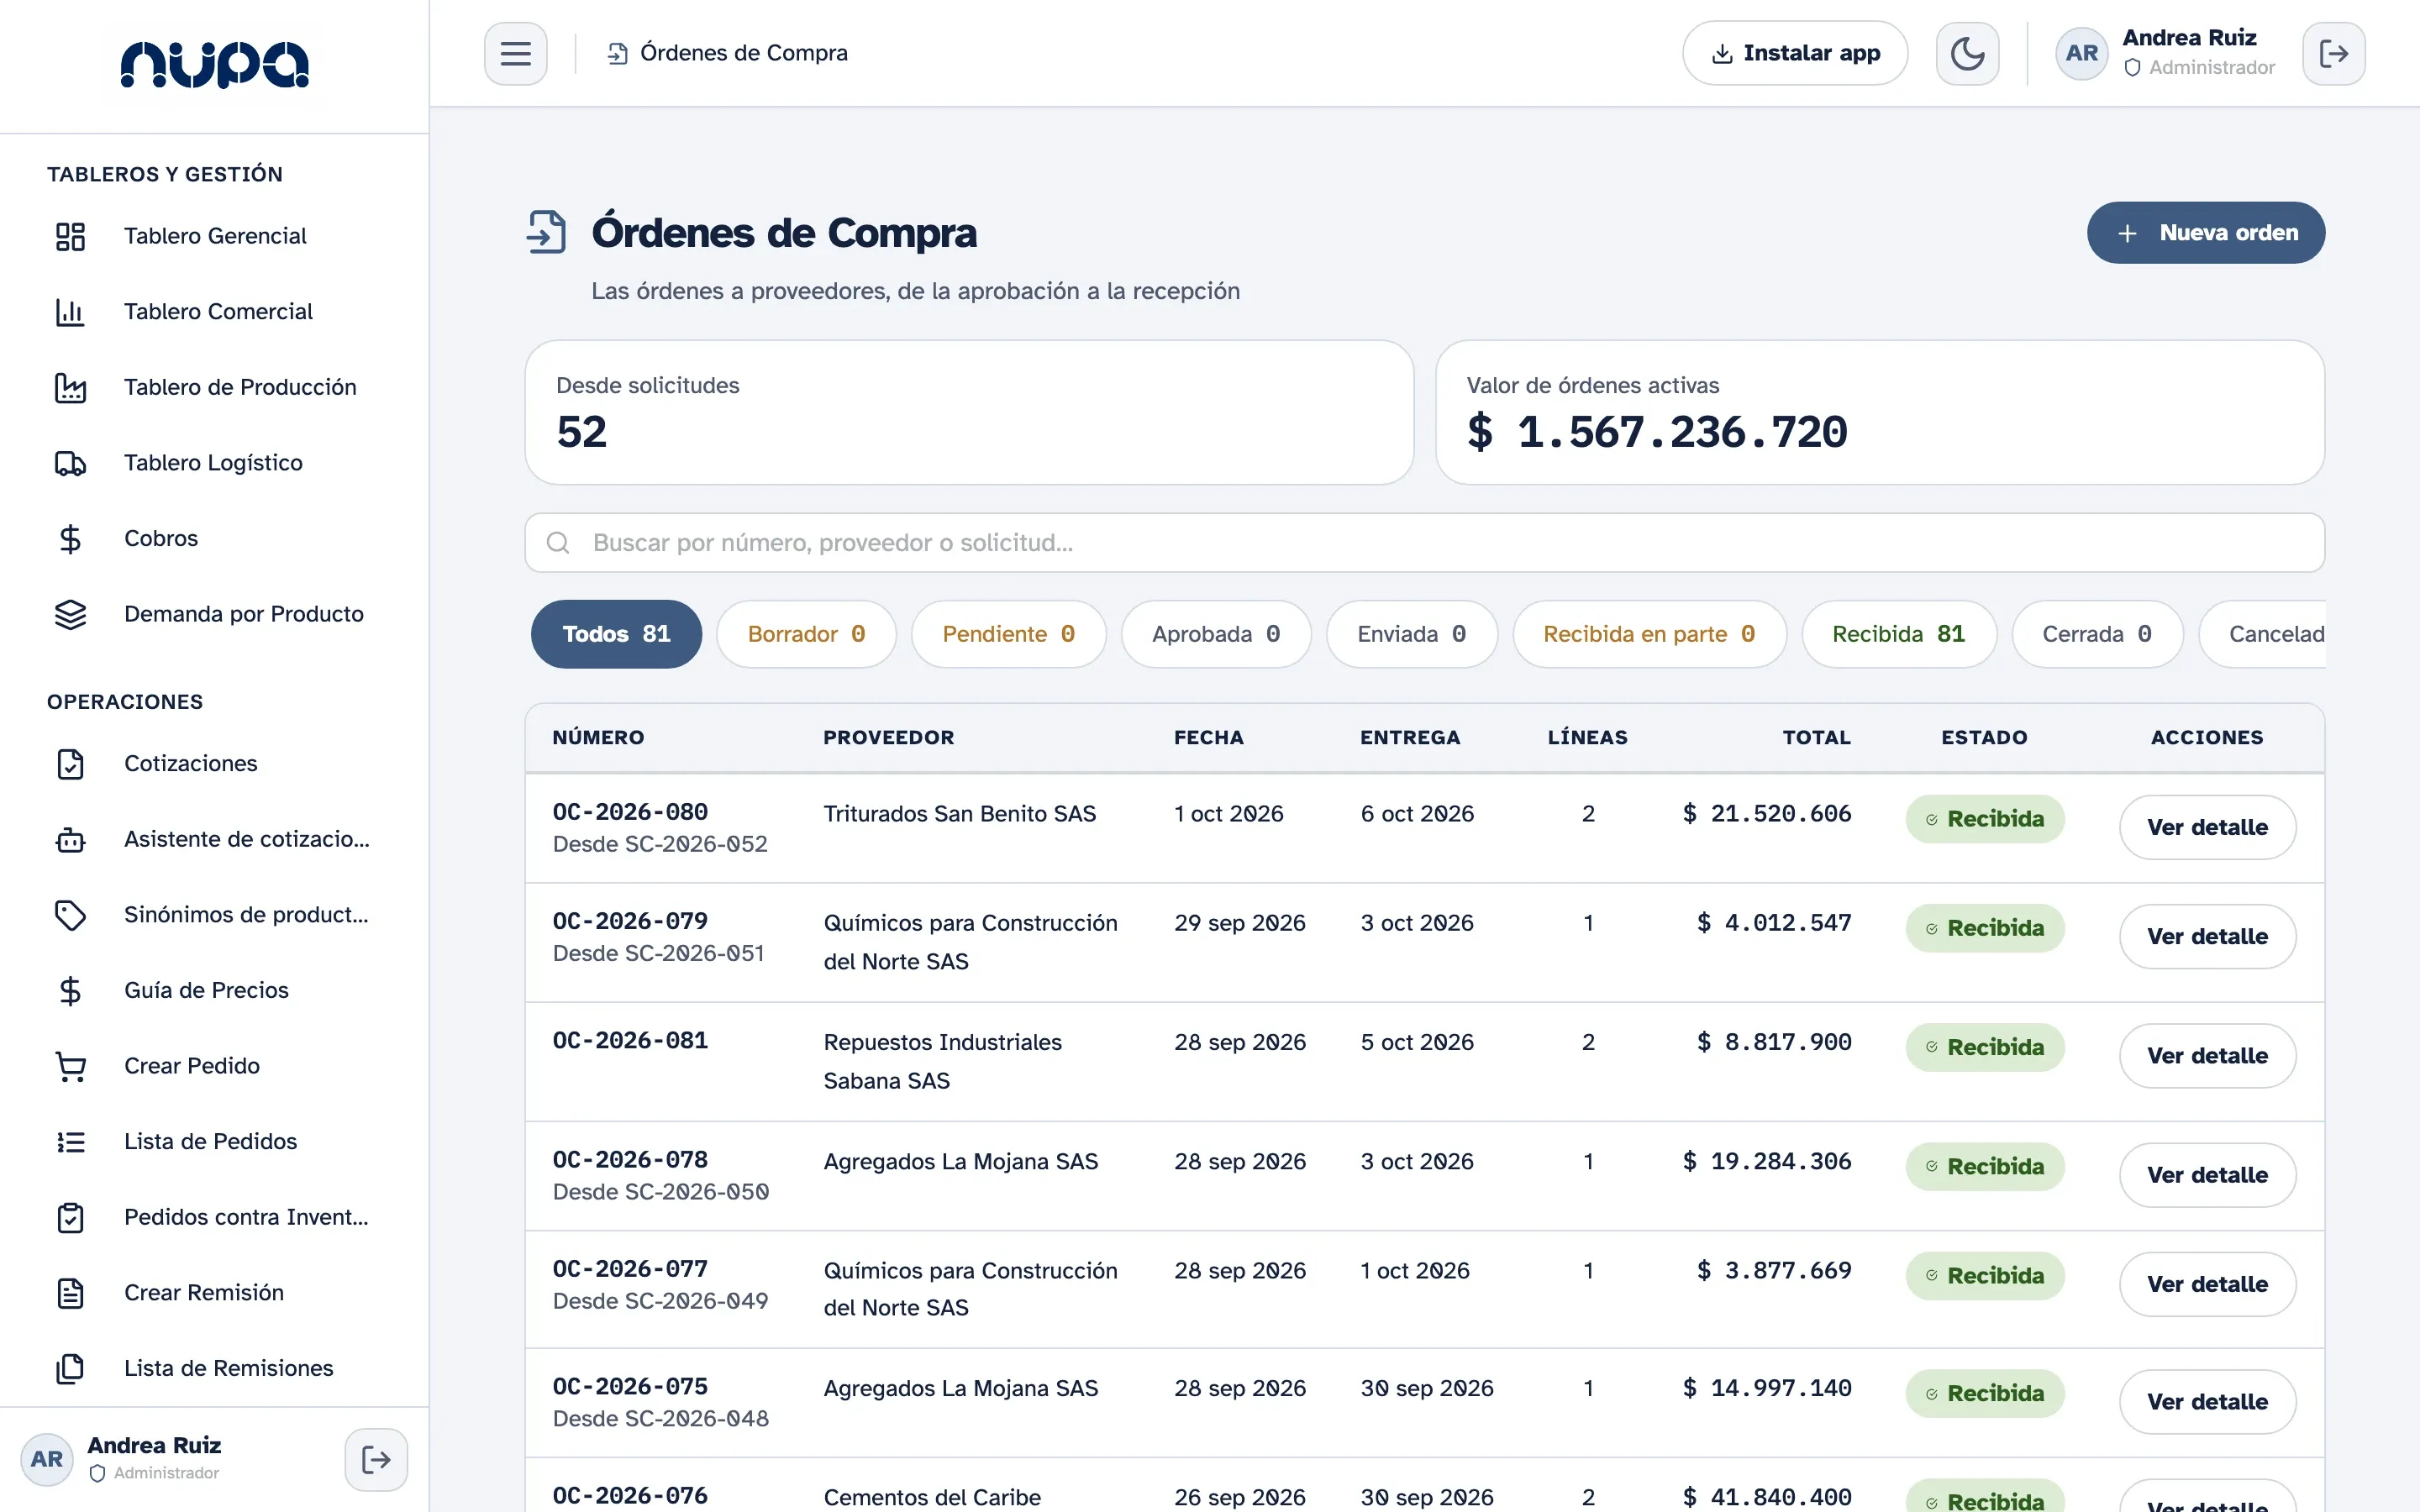This screenshot has height=1512, width=2420.
Task: Toggle the sidebar with hamburger menu
Action: (x=516, y=53)
